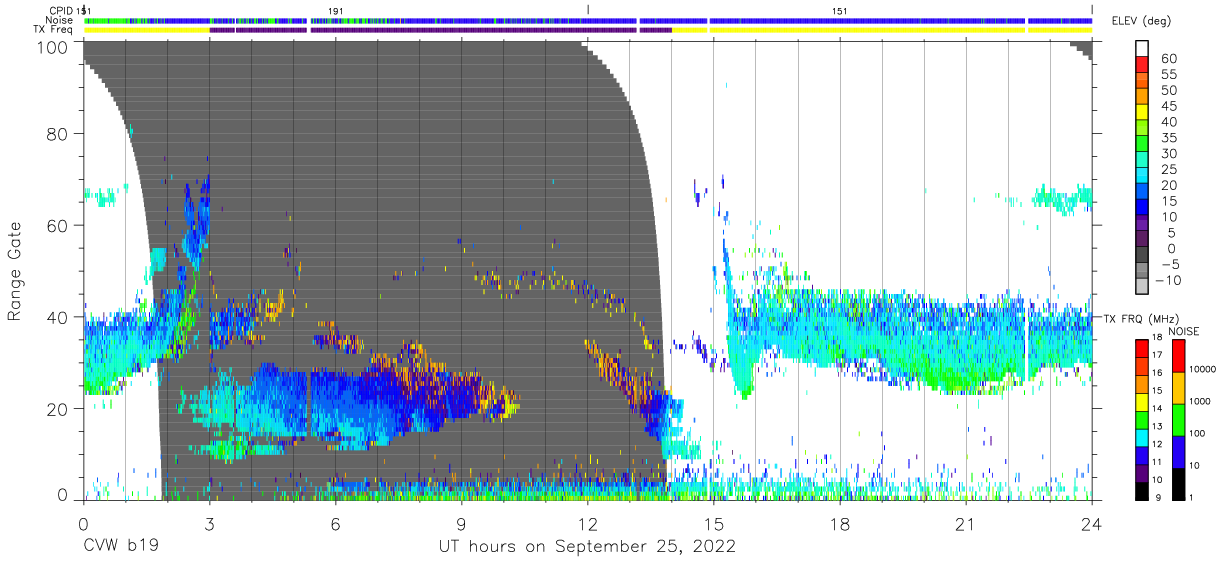Click the '40' tick on Range Gate axis
1228x567 pixels.
coord(58,317)
